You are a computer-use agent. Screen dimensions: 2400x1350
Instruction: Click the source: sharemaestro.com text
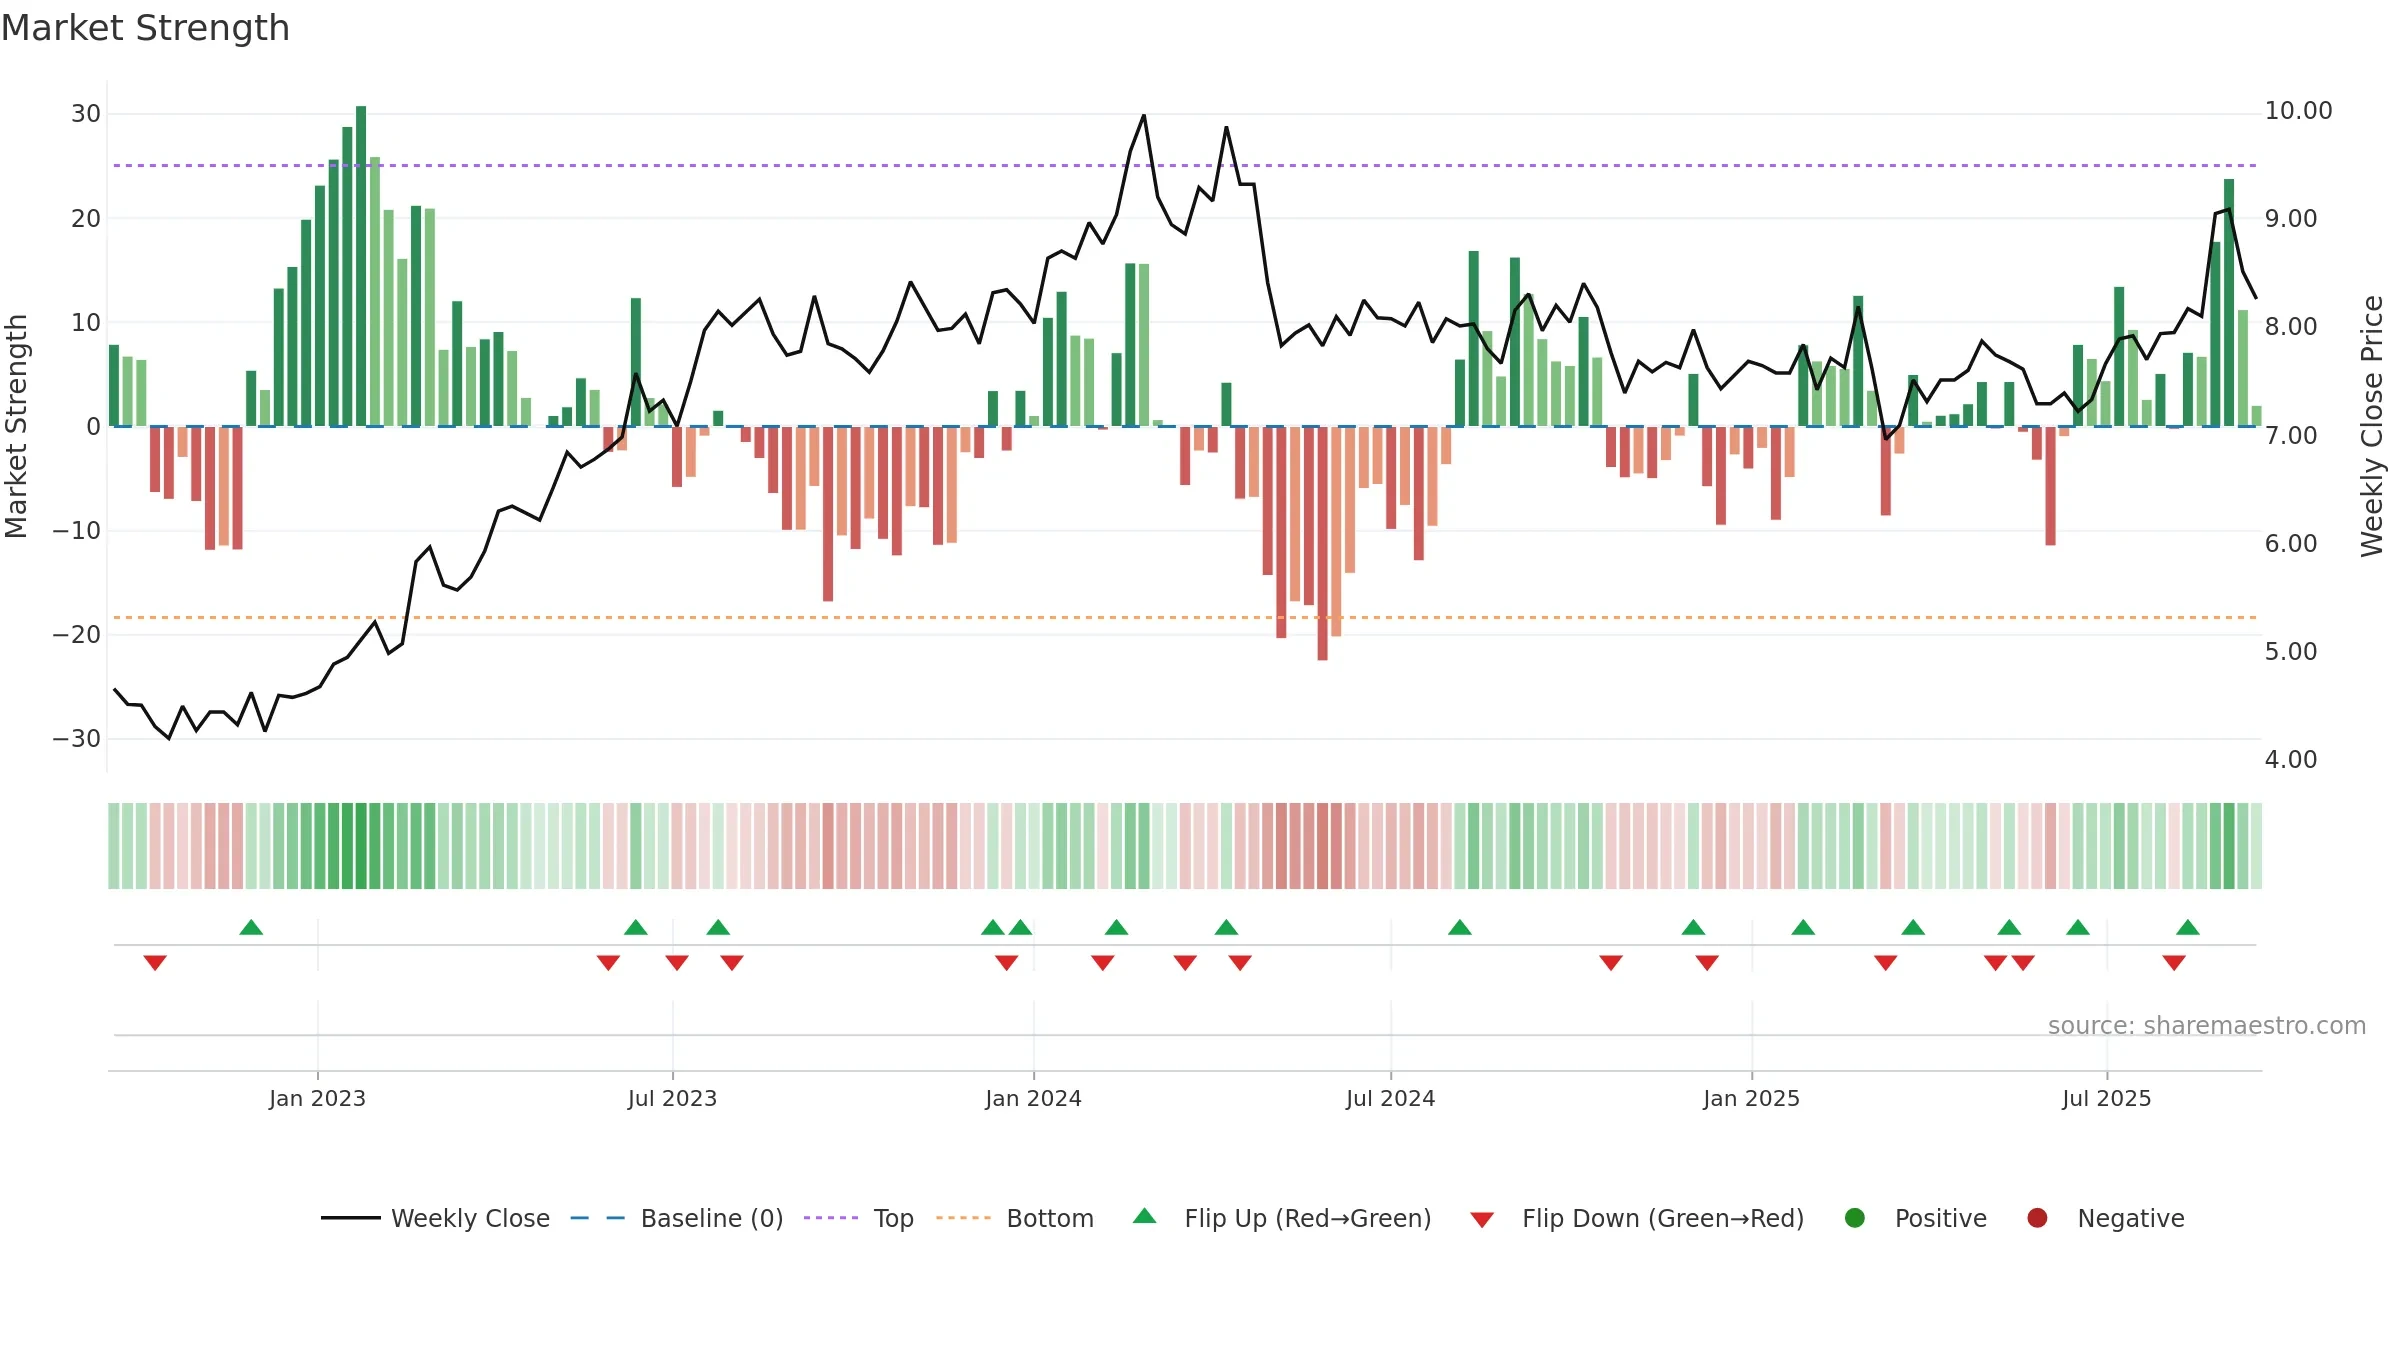pos(2207,1025)
